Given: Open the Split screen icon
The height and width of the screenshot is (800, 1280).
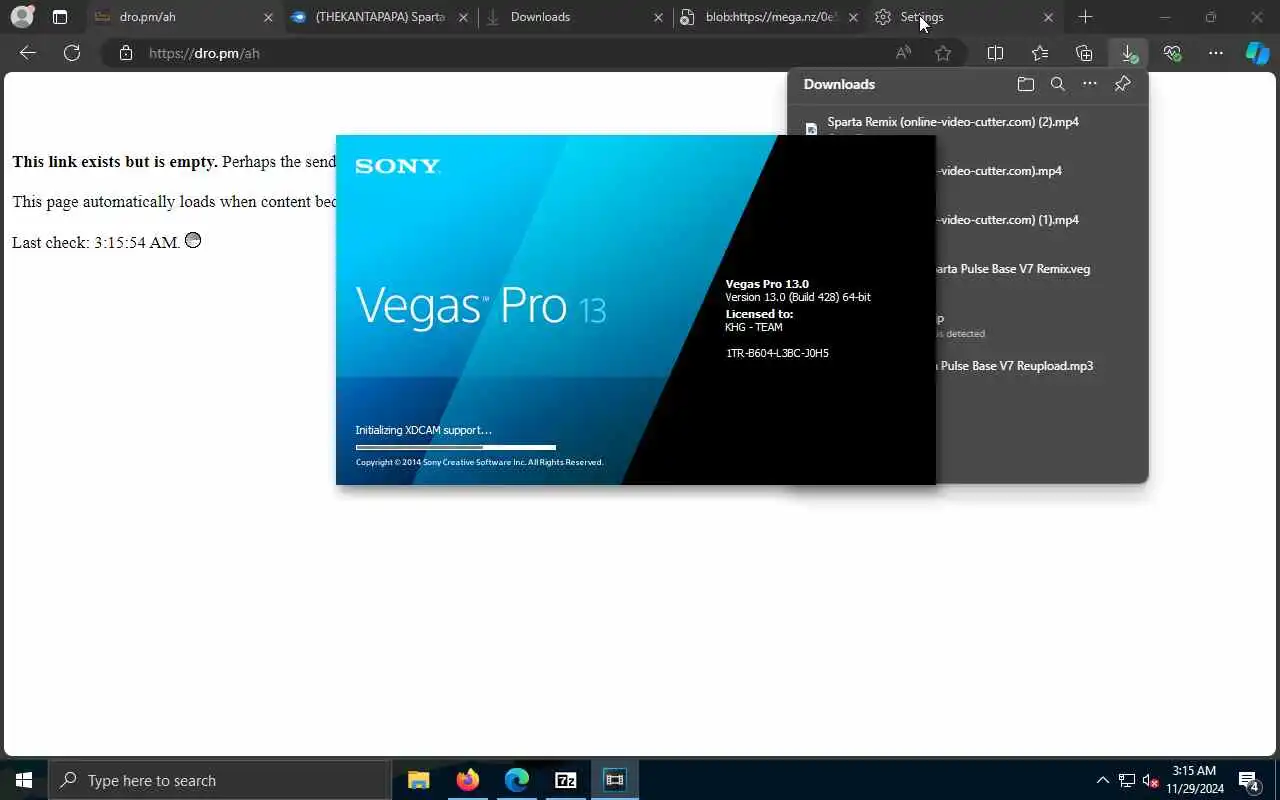Looking at the screenshot, I should point(996,53).
